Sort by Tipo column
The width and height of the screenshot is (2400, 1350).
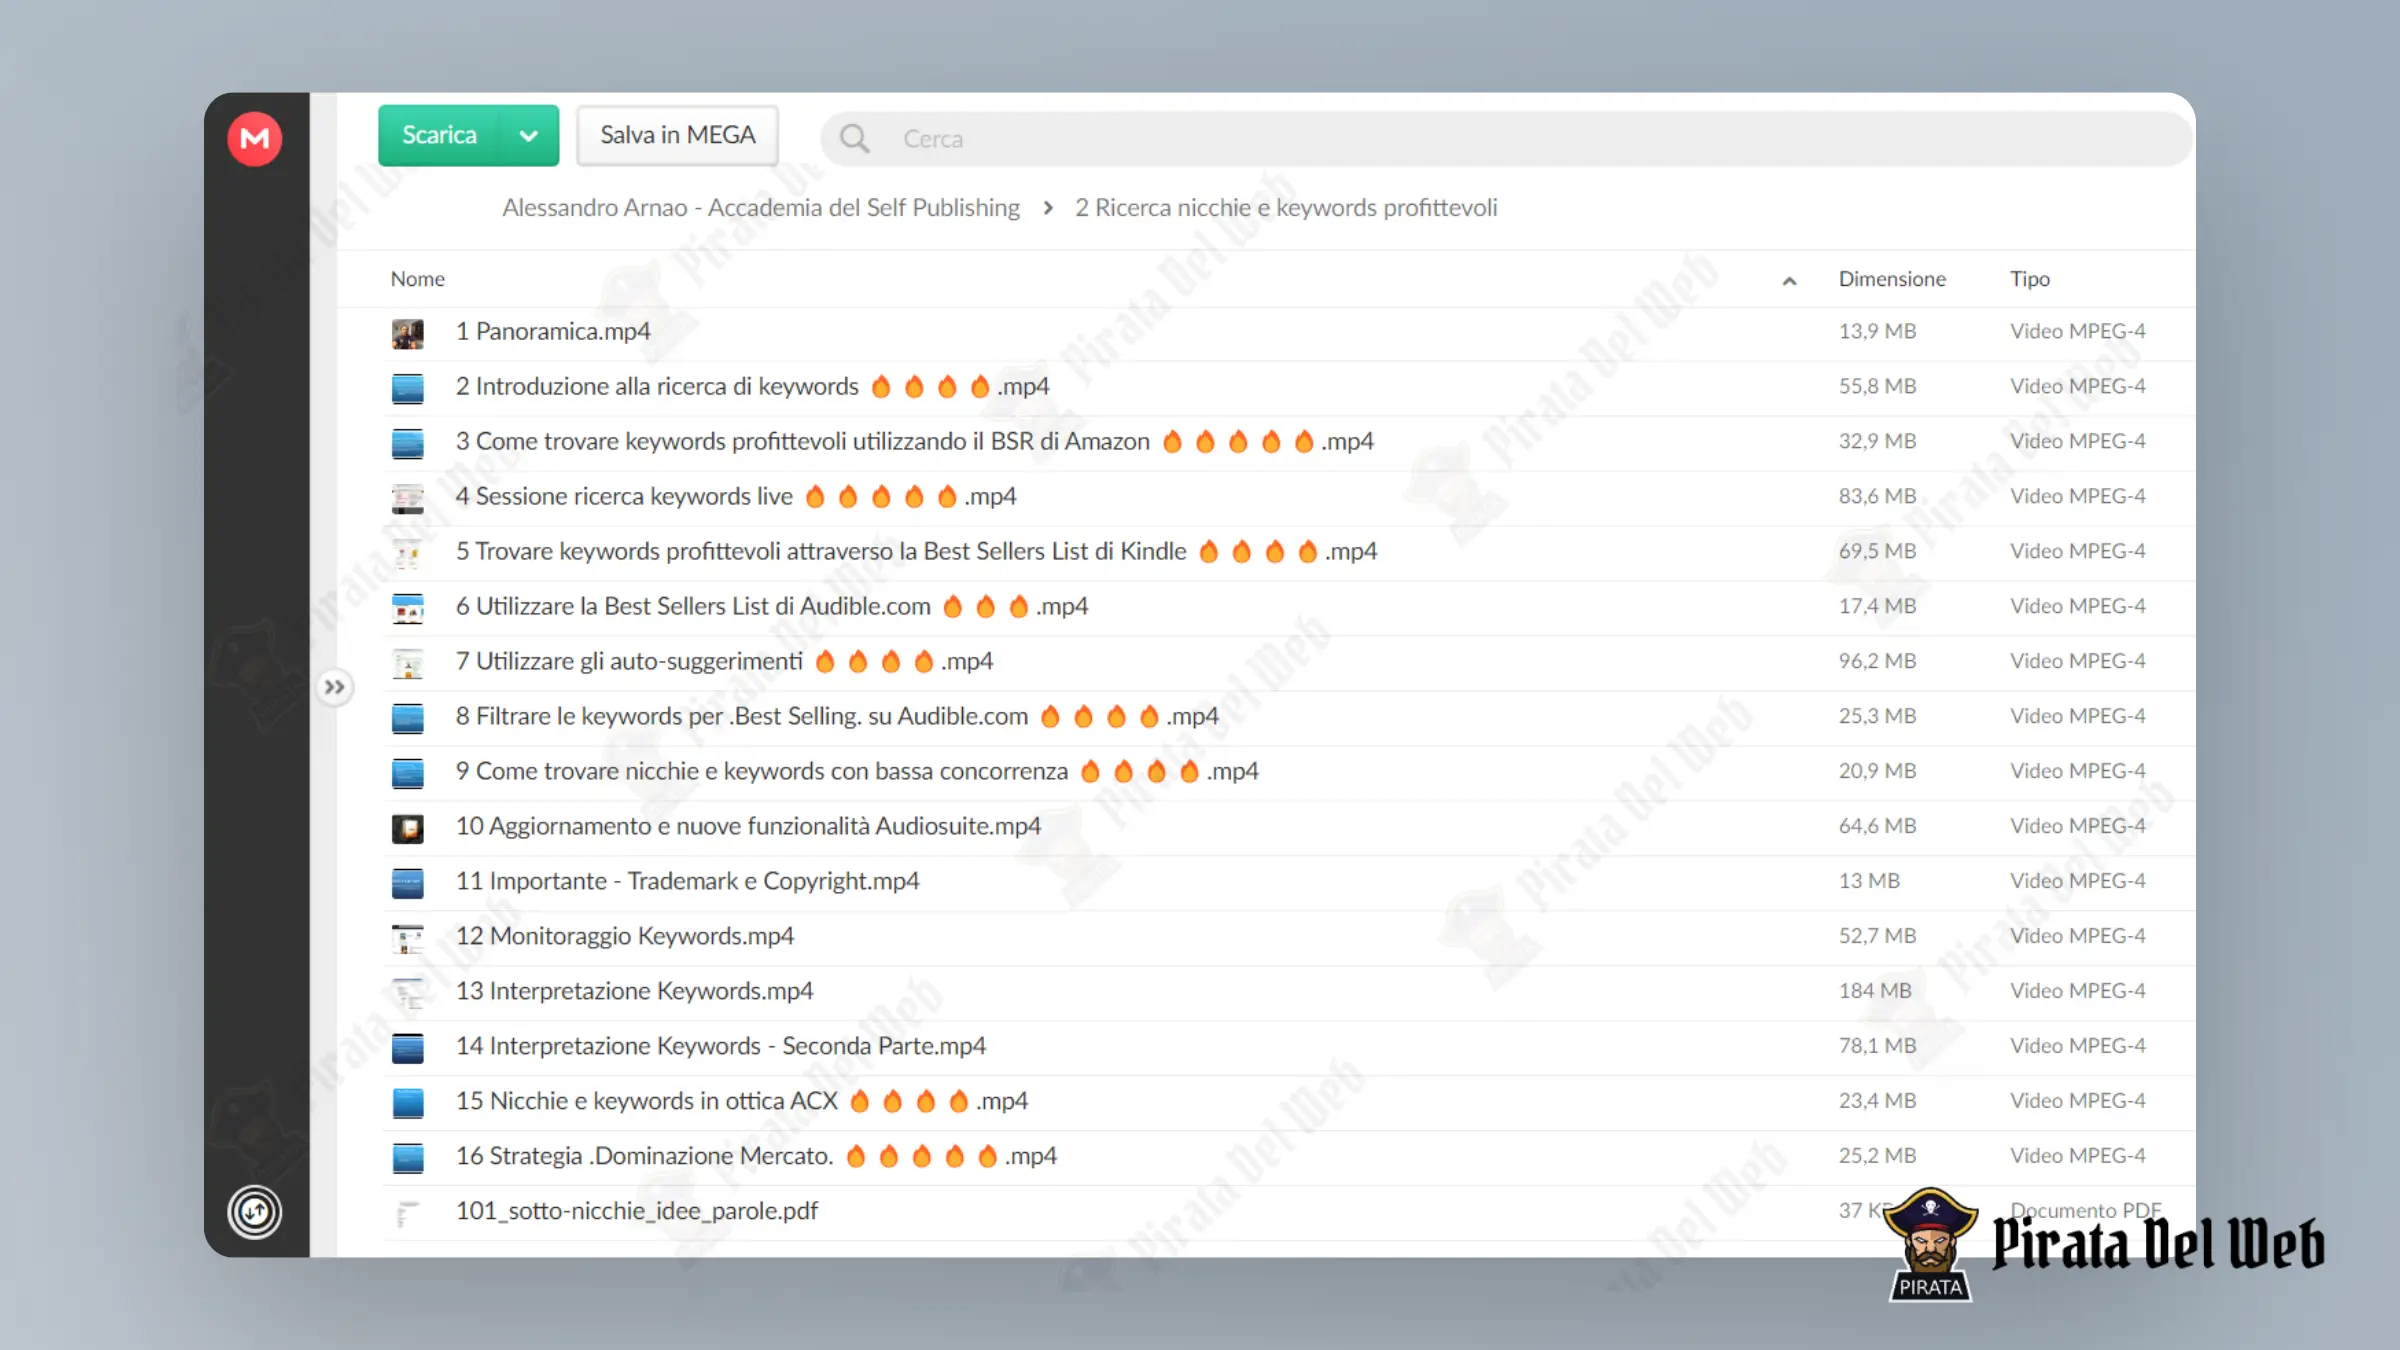click(x=2030, y=279)
